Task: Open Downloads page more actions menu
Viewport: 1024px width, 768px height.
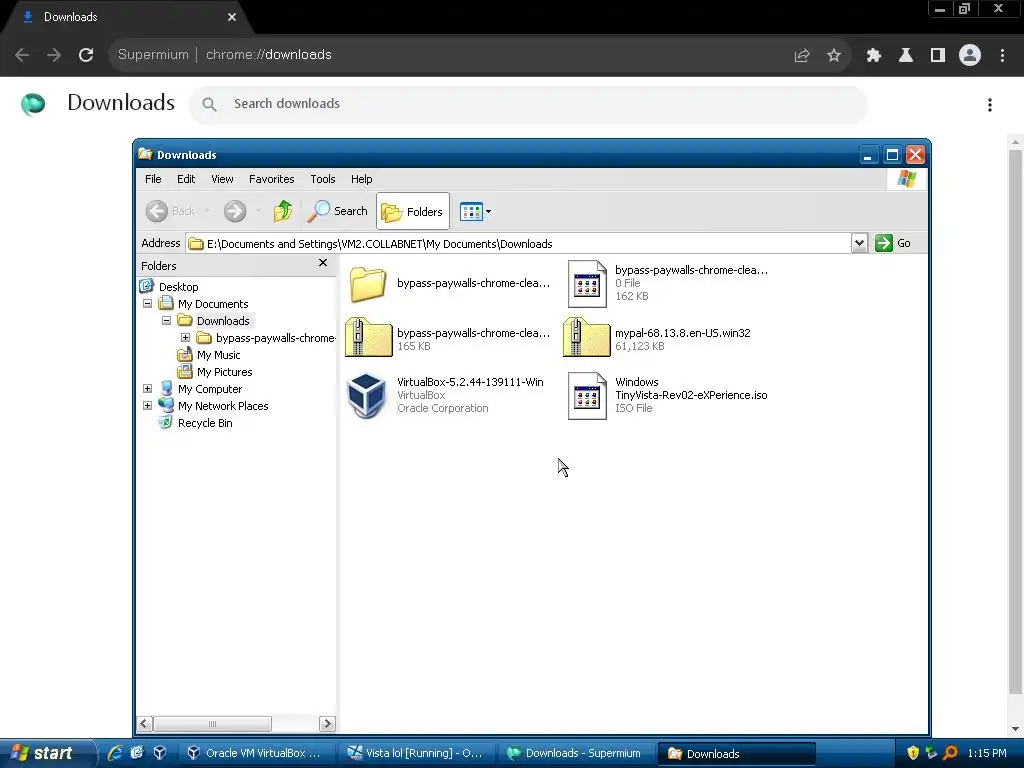Action: [990, 104]
